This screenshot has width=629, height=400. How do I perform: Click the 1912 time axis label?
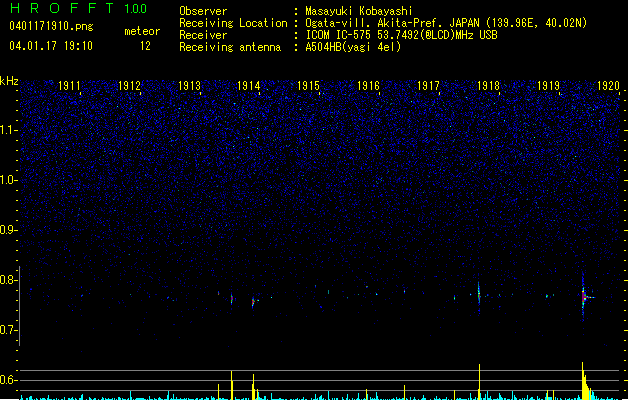coord(129,86)
